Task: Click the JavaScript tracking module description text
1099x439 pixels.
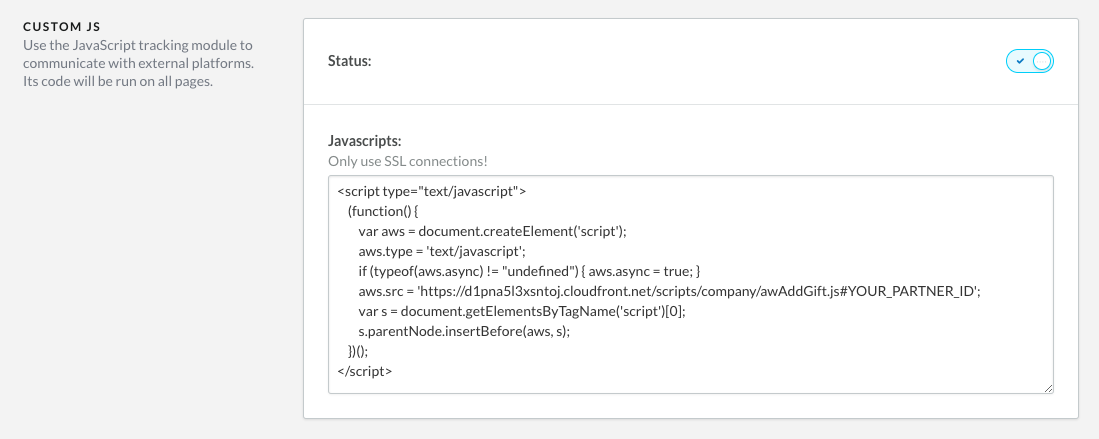Action: (x=138, y=63)
